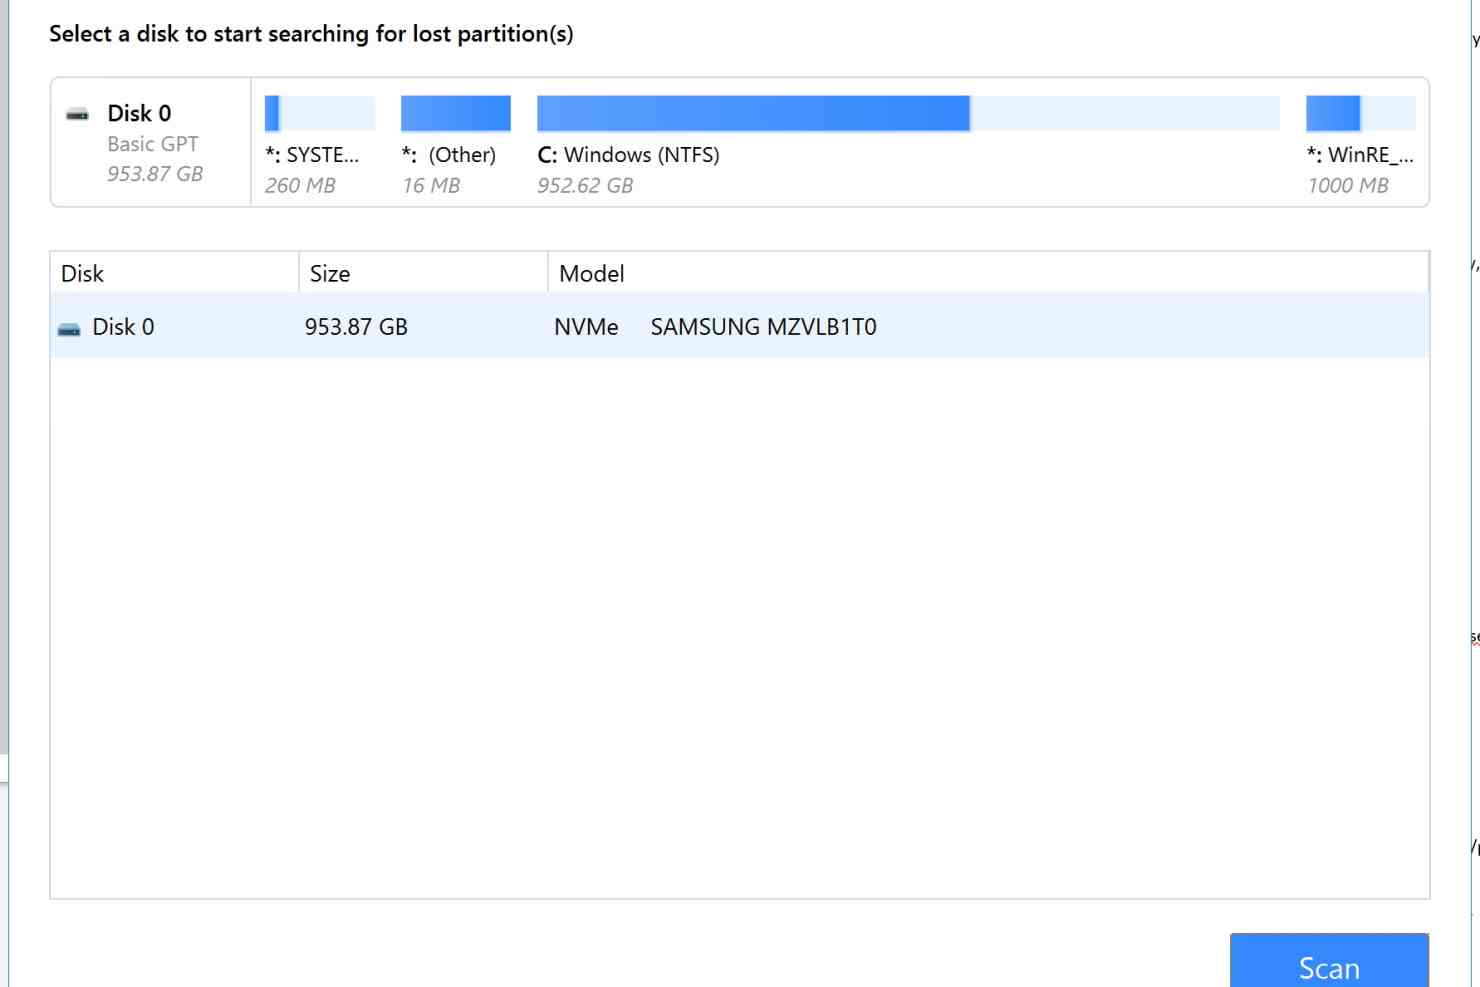Viewport: 1480px width, 987px height.
Task: Click the Size column header
Action: (x=423, y=273)
